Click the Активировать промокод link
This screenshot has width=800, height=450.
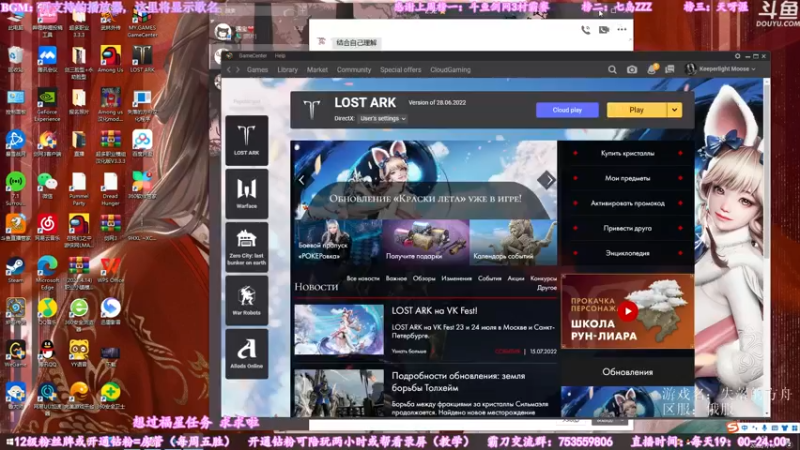627,203
